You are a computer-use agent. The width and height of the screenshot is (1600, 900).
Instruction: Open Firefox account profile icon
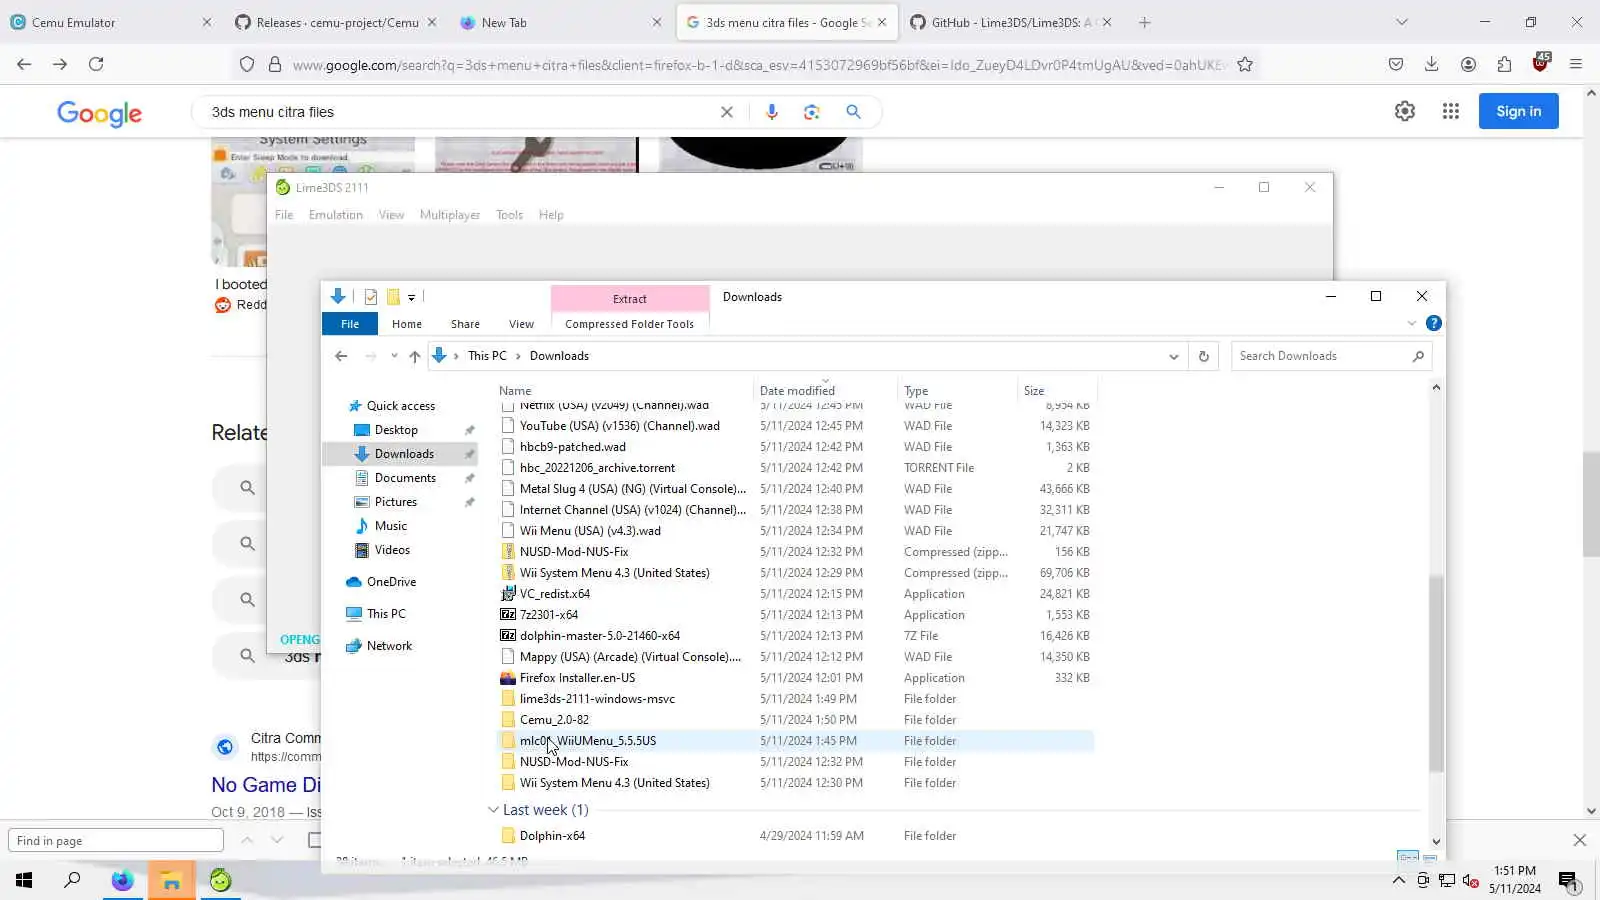1468,64
